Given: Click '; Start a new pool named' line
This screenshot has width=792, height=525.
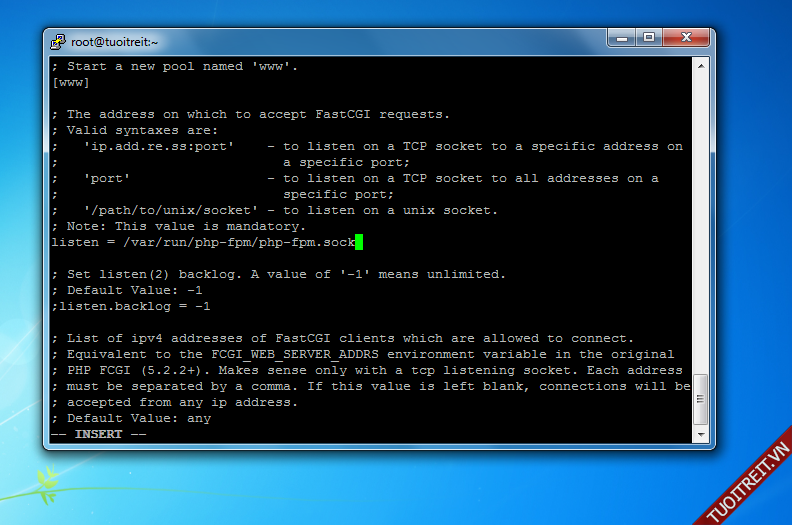Looking at the screenshot, I should [175, 66].
